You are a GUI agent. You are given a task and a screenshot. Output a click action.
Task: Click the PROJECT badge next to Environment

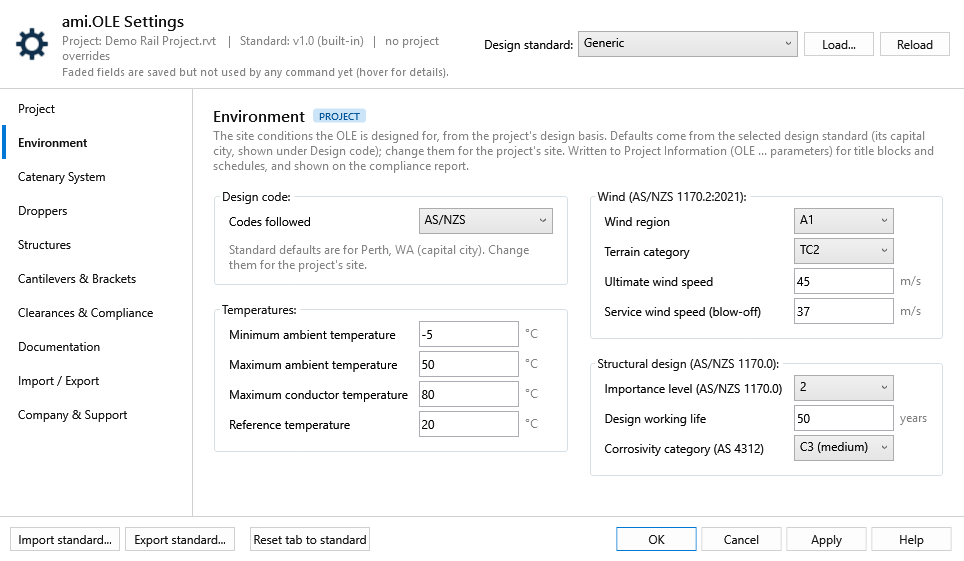tap(339, 116)
